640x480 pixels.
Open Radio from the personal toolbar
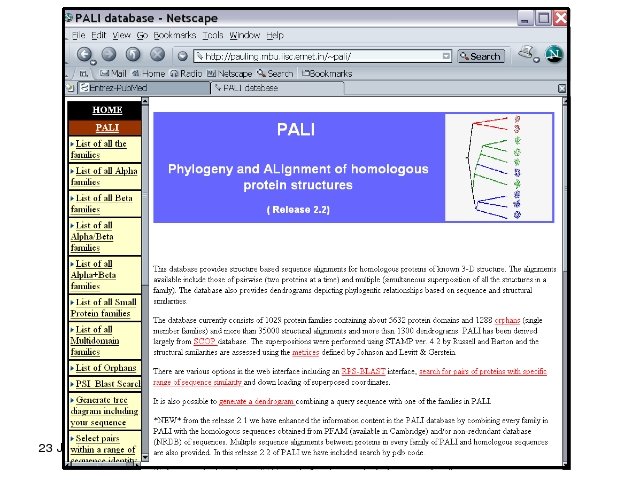pyautogui.click(x=187, y=73)
